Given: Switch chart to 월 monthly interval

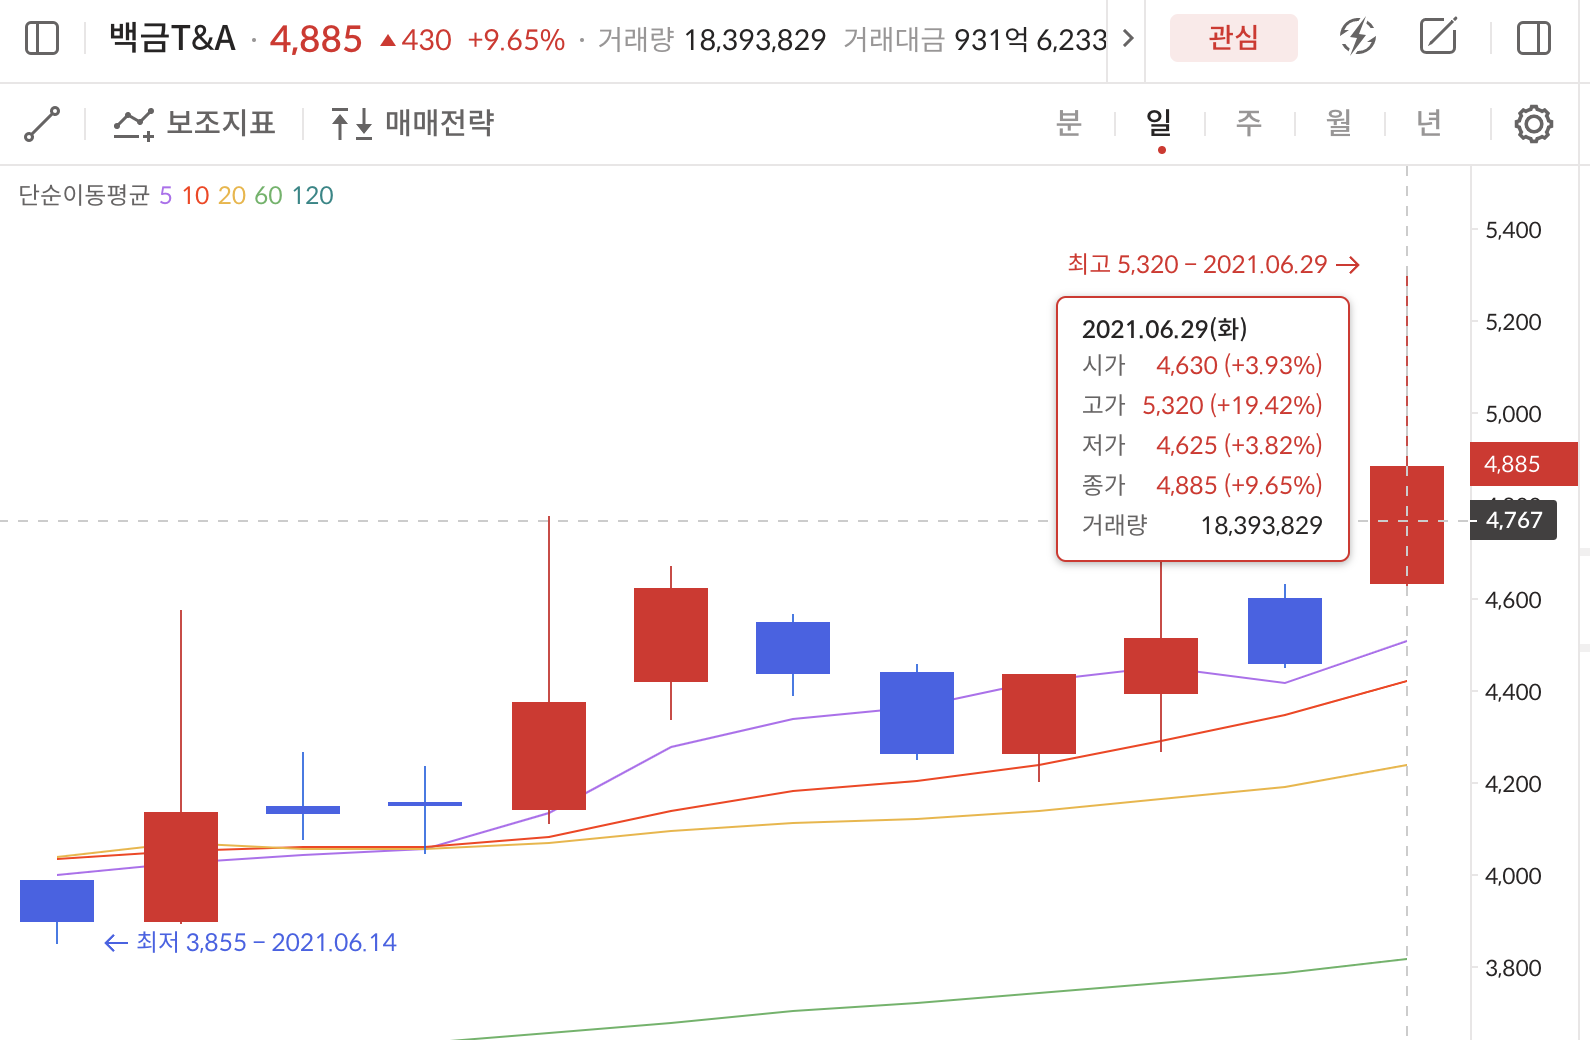Looking at the screenshot, I should click(x=1339, y=123).
